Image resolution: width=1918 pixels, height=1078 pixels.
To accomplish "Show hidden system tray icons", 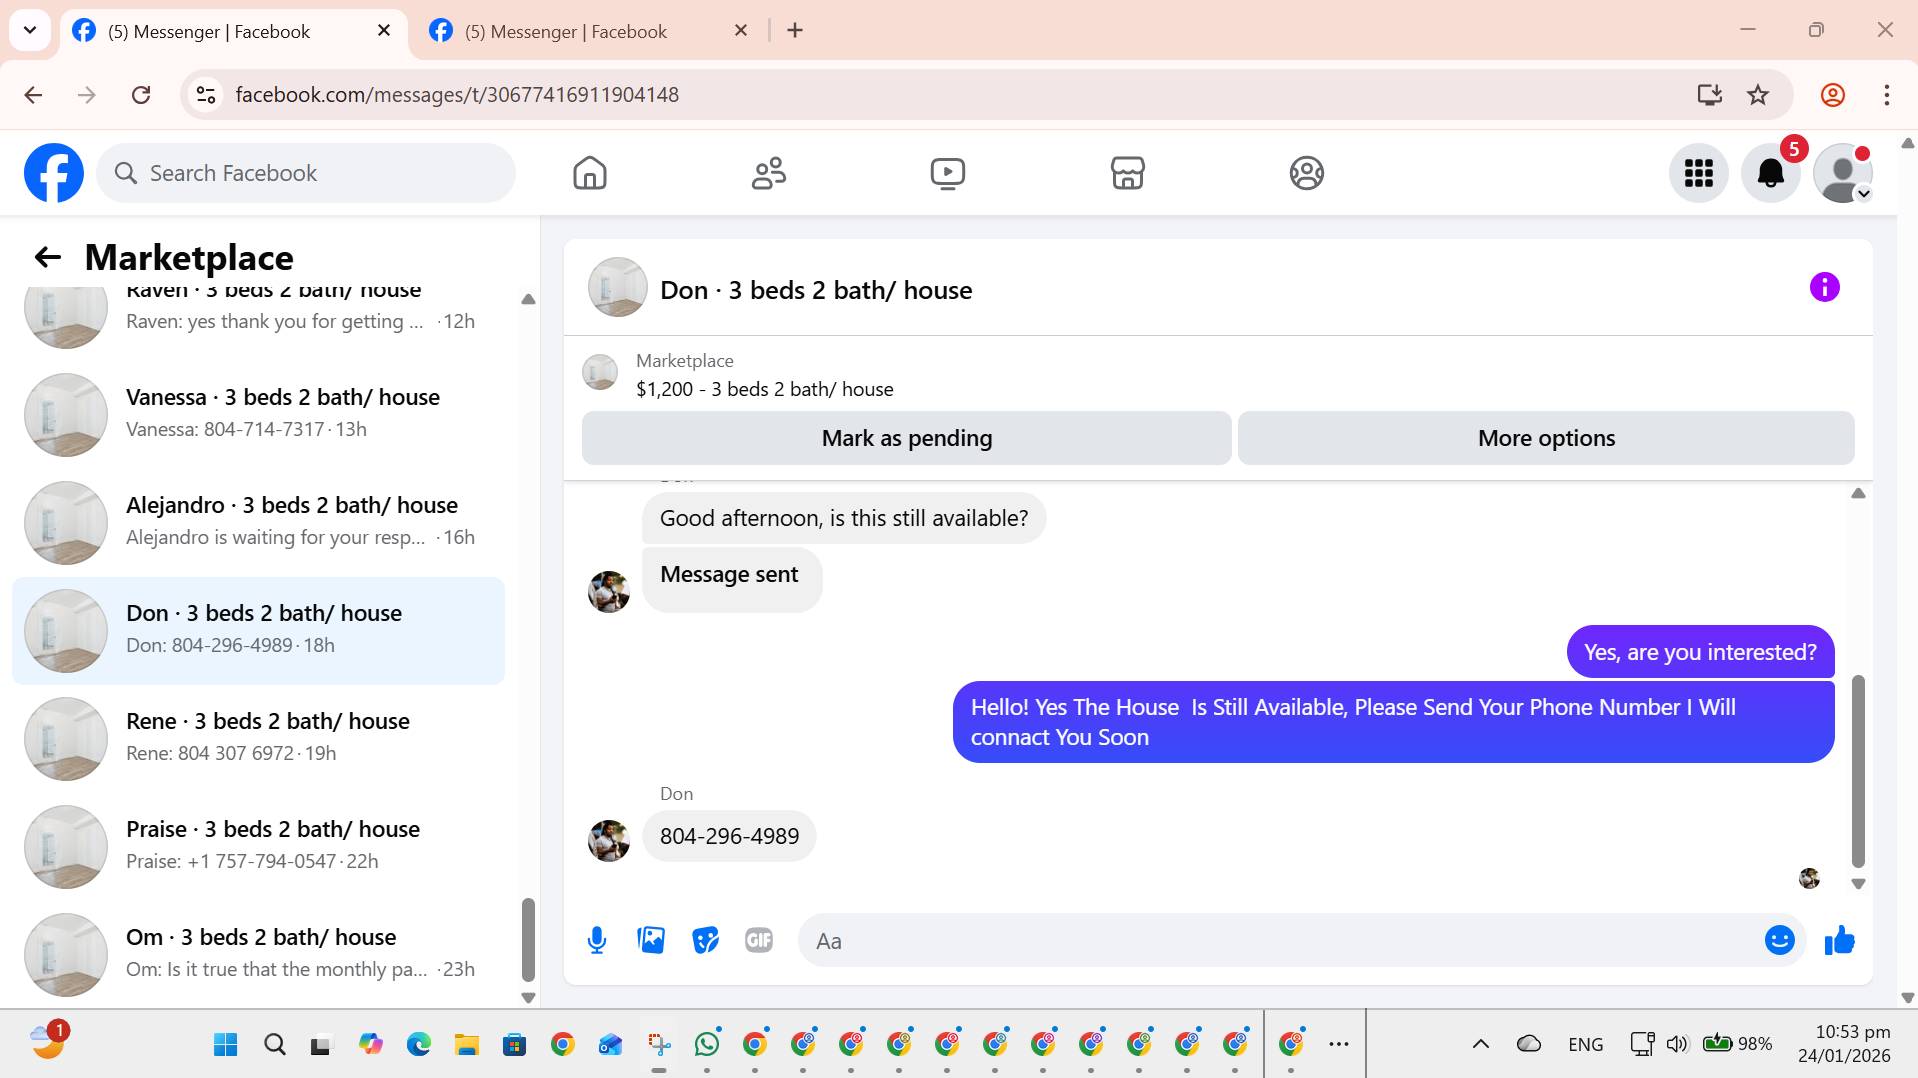I will tap(1481, 1044).
